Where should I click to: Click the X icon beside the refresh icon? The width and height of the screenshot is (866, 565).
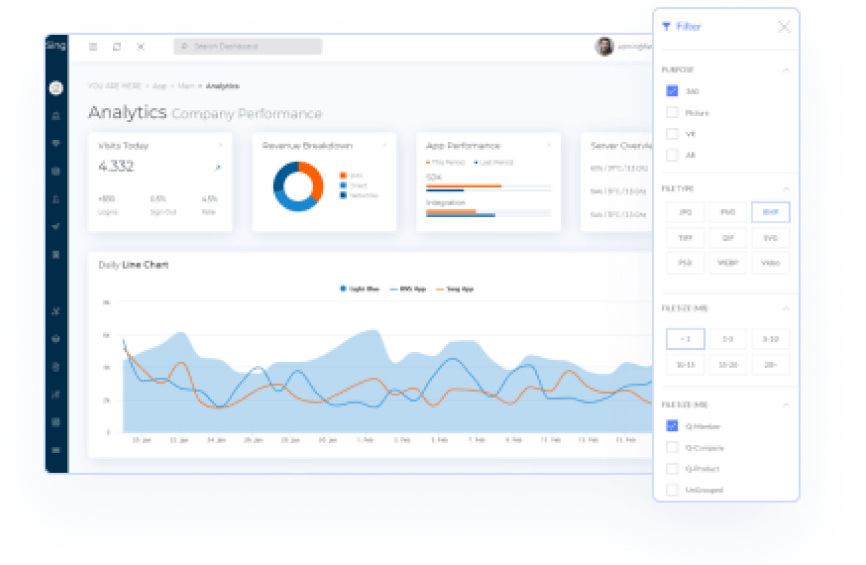click(x=141, y=47)
